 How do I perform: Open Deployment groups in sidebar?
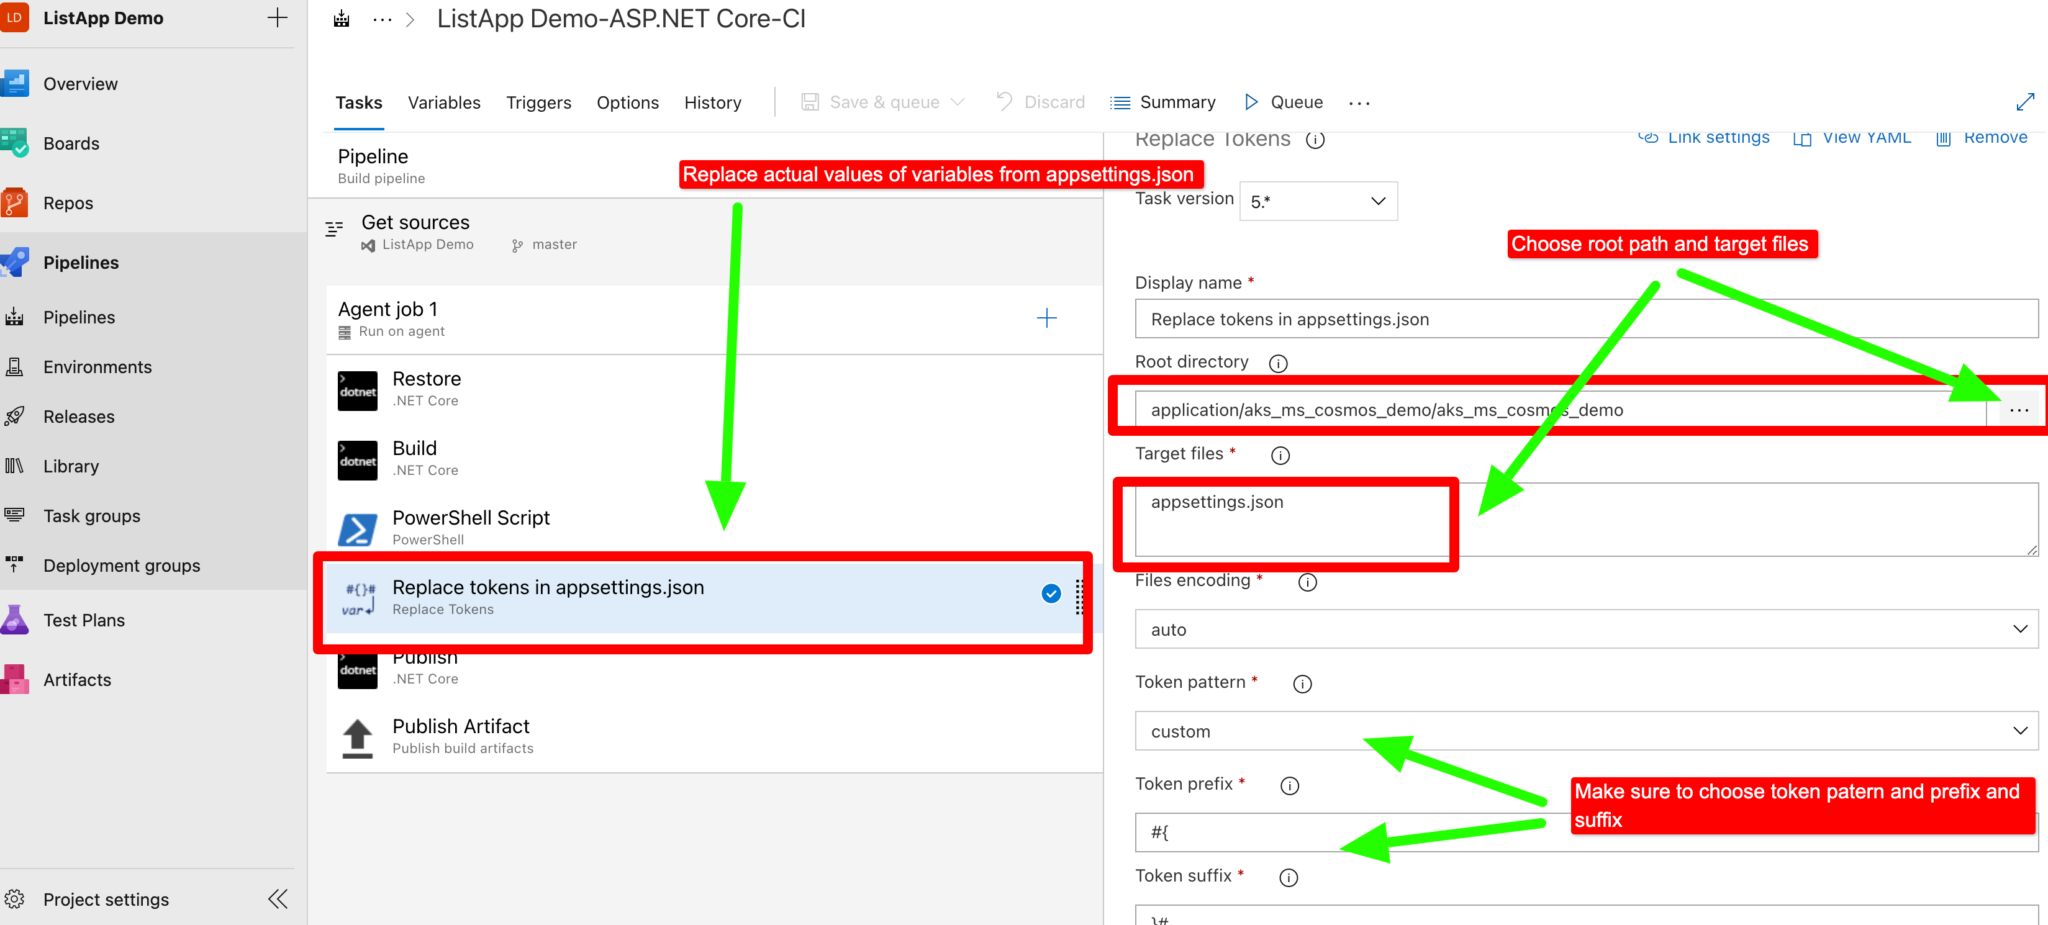[x=15, y=565]
